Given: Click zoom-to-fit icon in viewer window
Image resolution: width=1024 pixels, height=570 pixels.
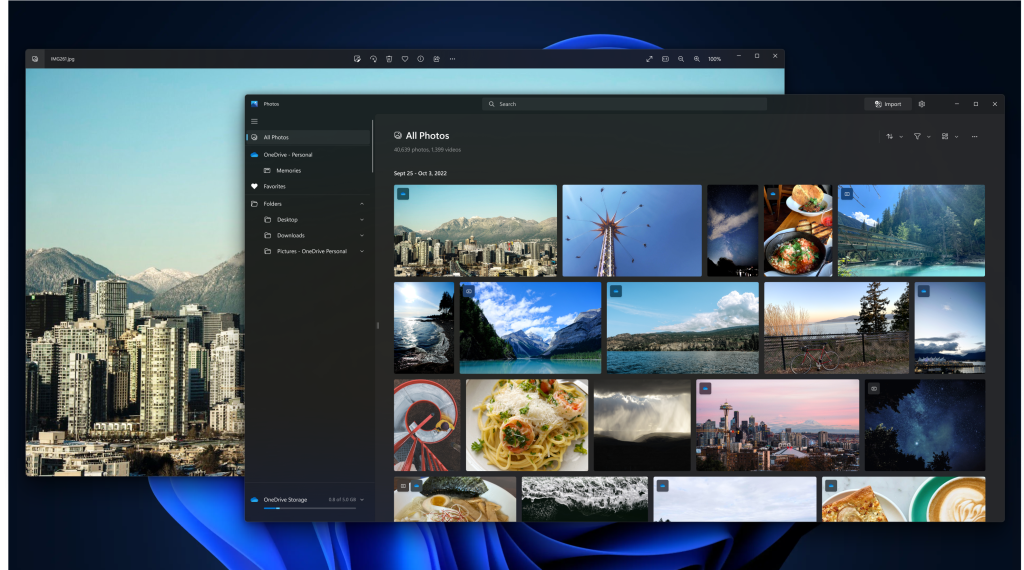Looking at the screenshot, I should (665, 59).
